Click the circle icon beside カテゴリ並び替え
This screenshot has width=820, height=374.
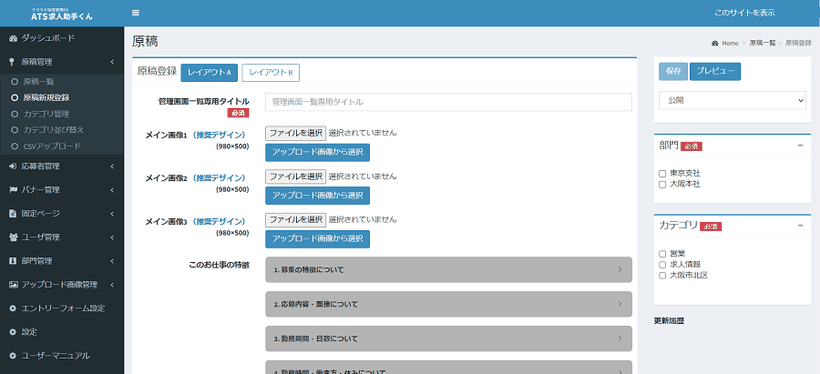(x=15, y=130)
